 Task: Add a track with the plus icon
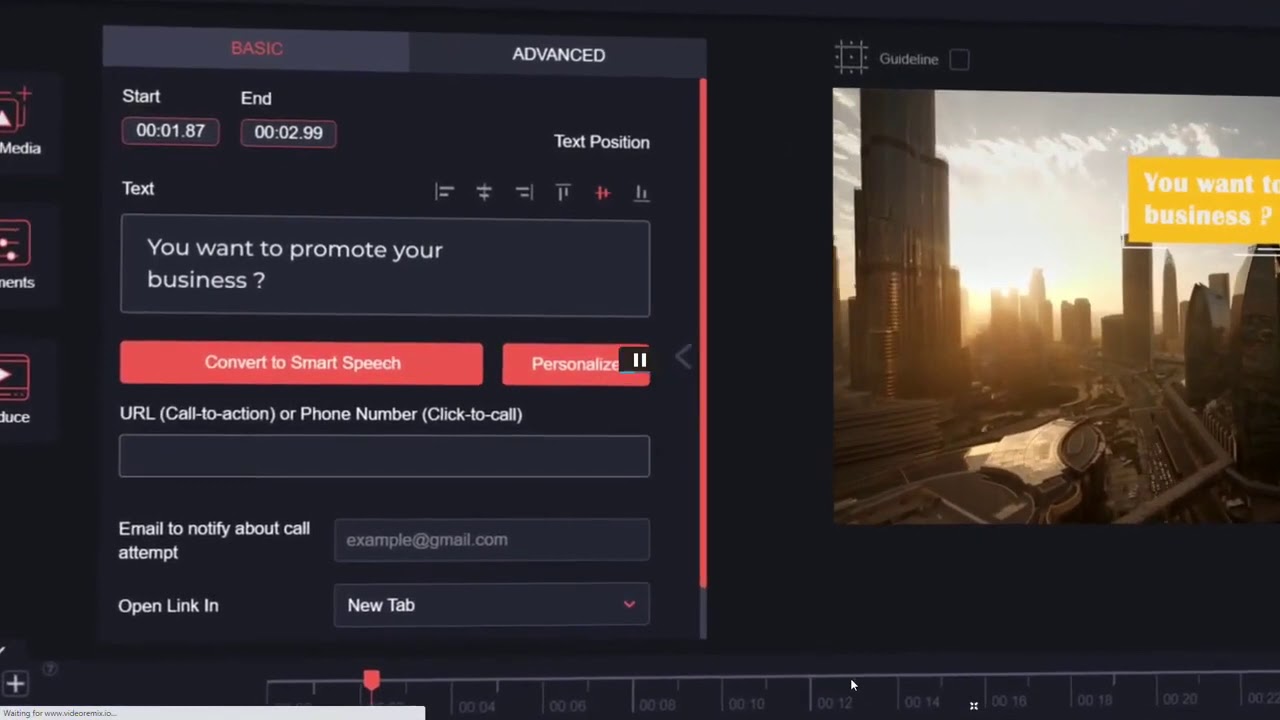click(15, 685)
